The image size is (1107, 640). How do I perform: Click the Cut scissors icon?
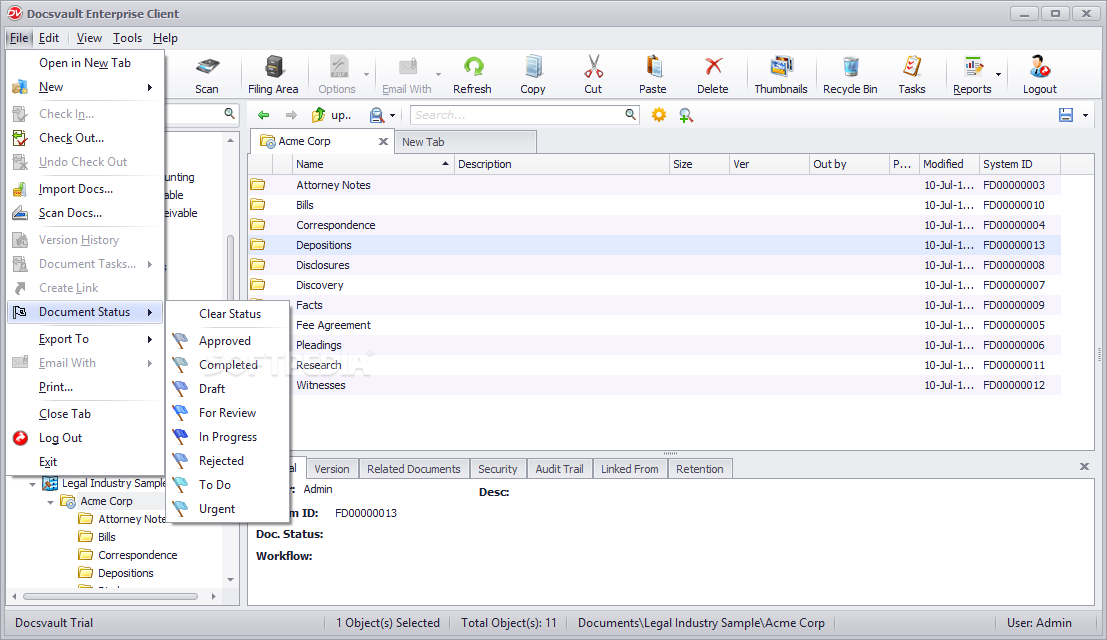coord(593,68)
